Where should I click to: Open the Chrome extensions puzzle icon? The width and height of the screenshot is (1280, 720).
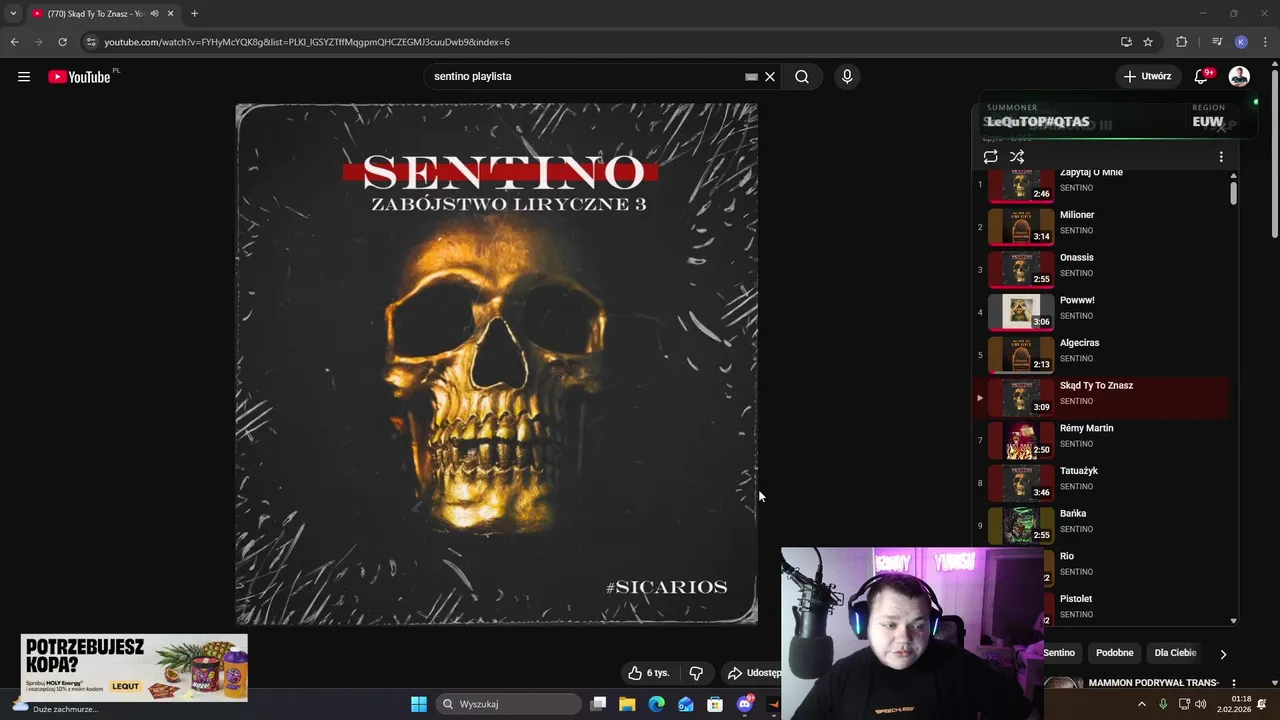(x=1182, y=42)
